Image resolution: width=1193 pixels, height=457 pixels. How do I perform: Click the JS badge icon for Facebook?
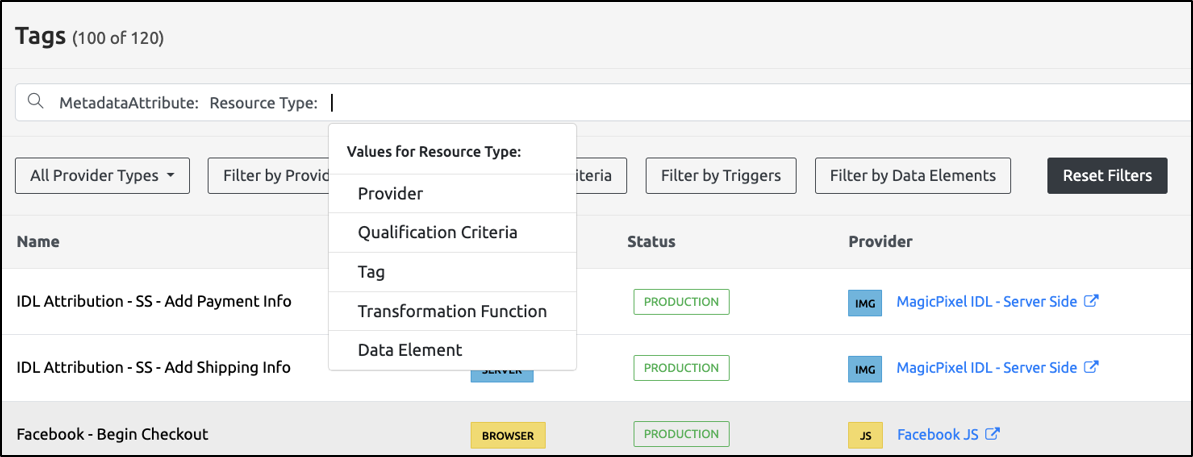point(864,435)
